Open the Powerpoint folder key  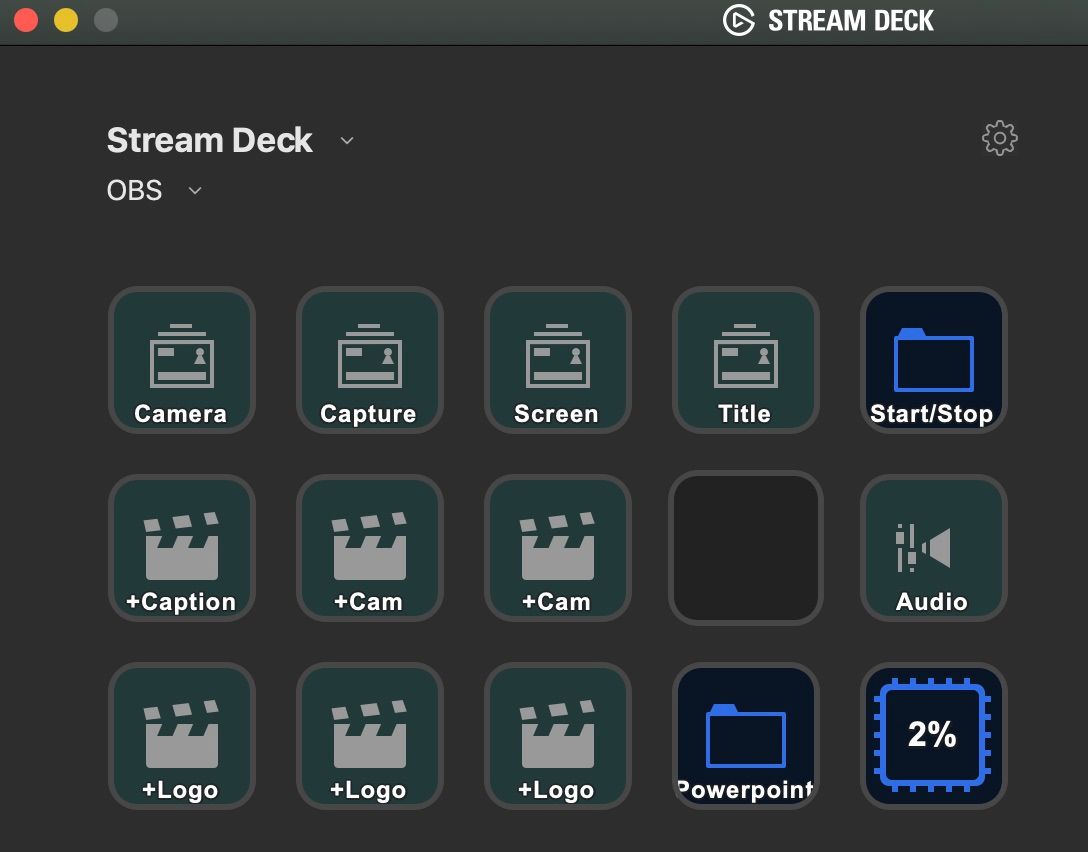[x=745, y=736]
